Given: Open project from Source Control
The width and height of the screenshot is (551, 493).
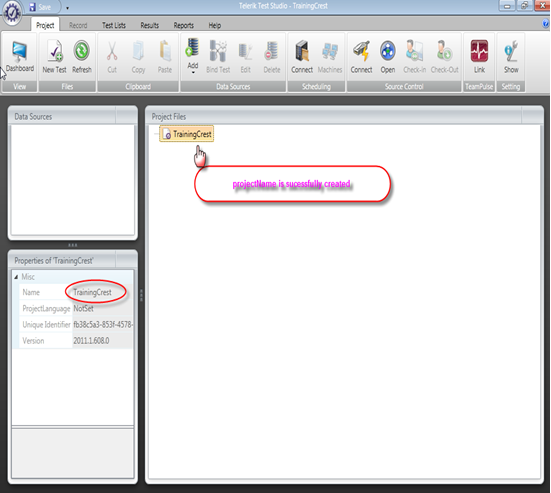Looking at the screenshot, I should tap(388, 56).
